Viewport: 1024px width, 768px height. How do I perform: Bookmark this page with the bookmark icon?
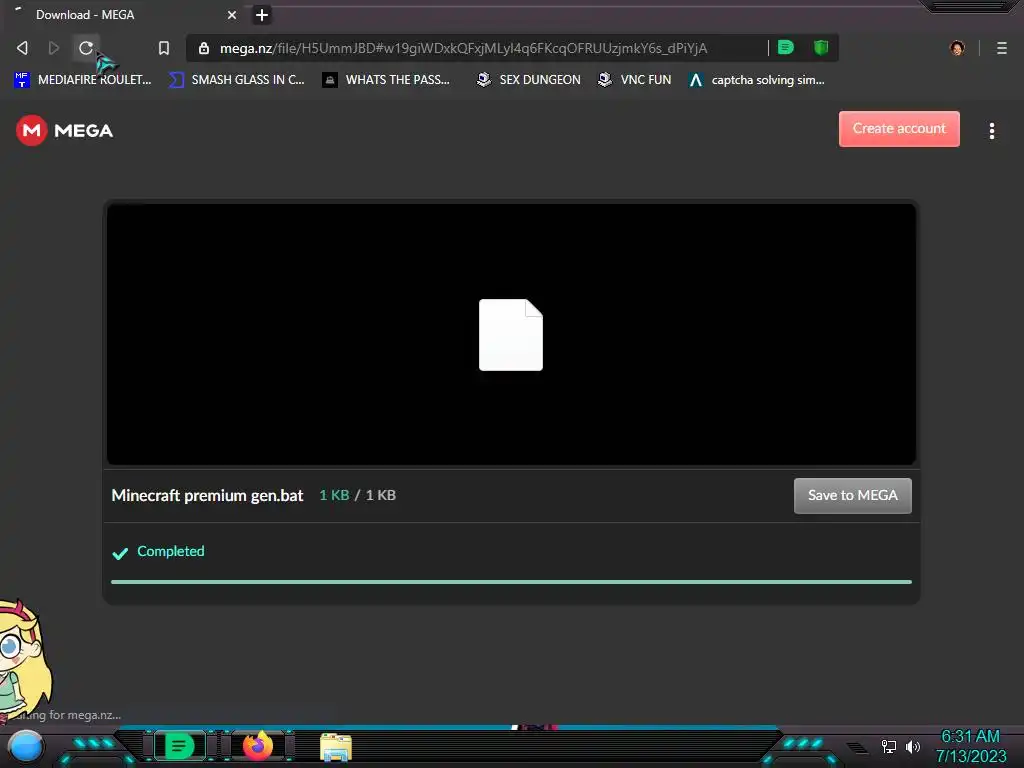(x=164, y=48)
